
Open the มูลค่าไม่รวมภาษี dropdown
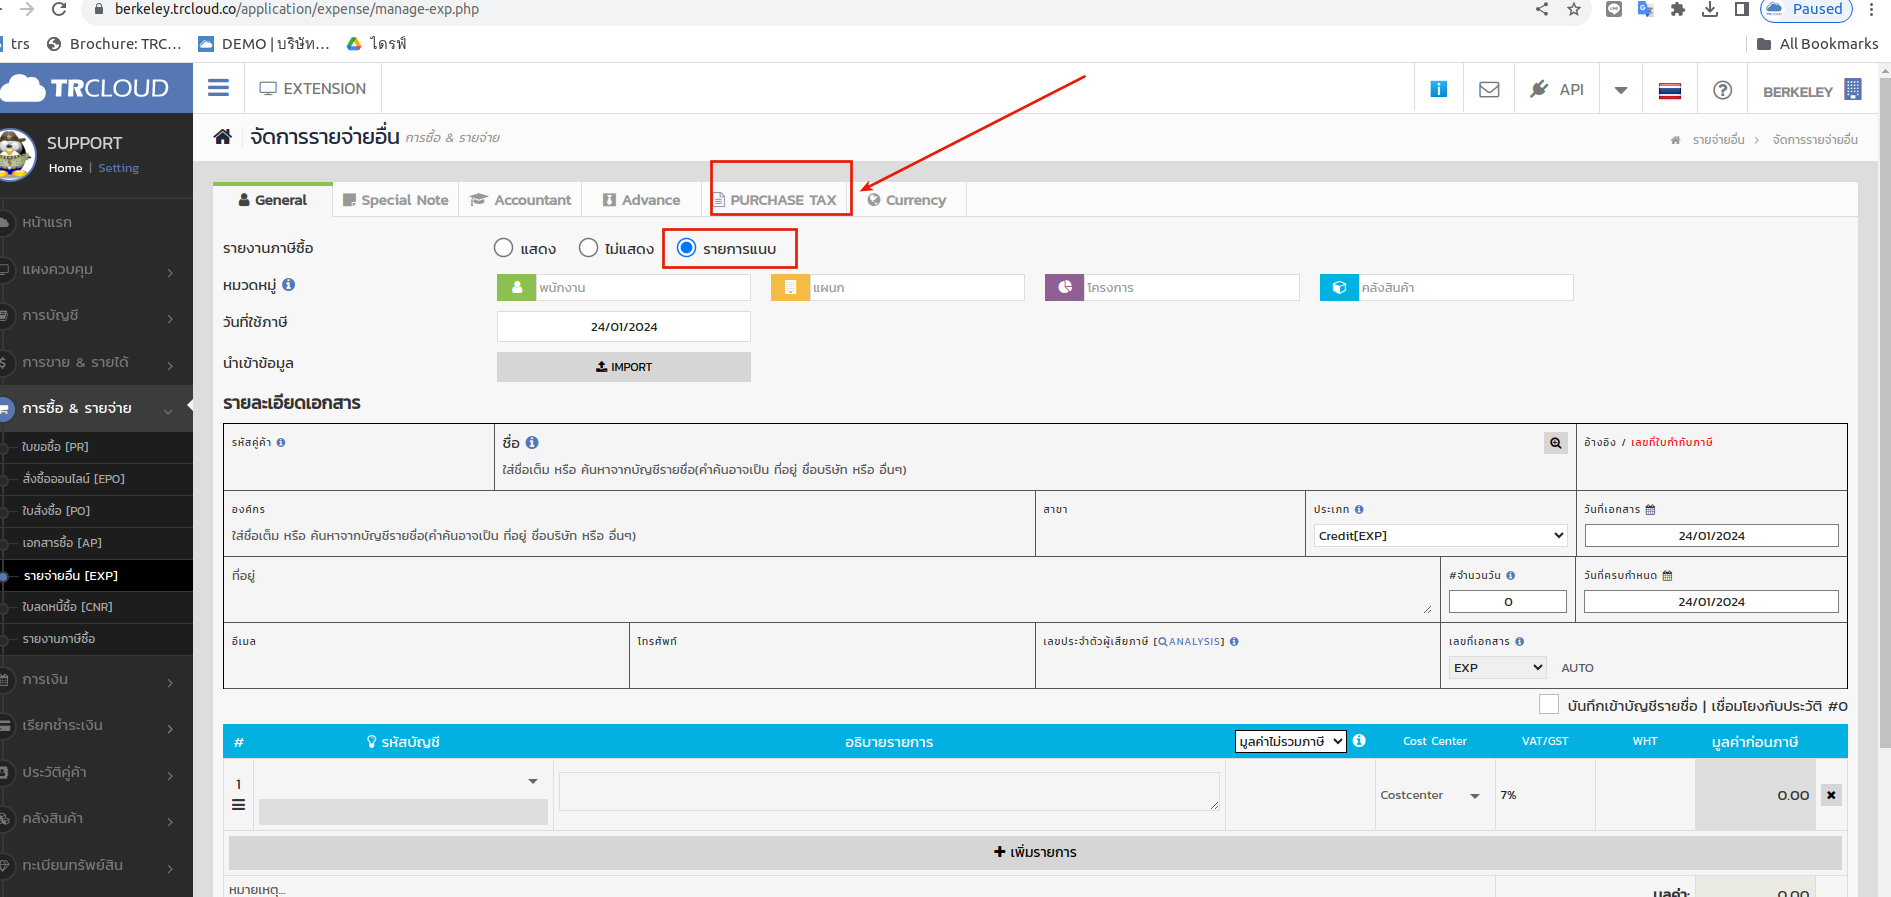tap(1290, 741)
